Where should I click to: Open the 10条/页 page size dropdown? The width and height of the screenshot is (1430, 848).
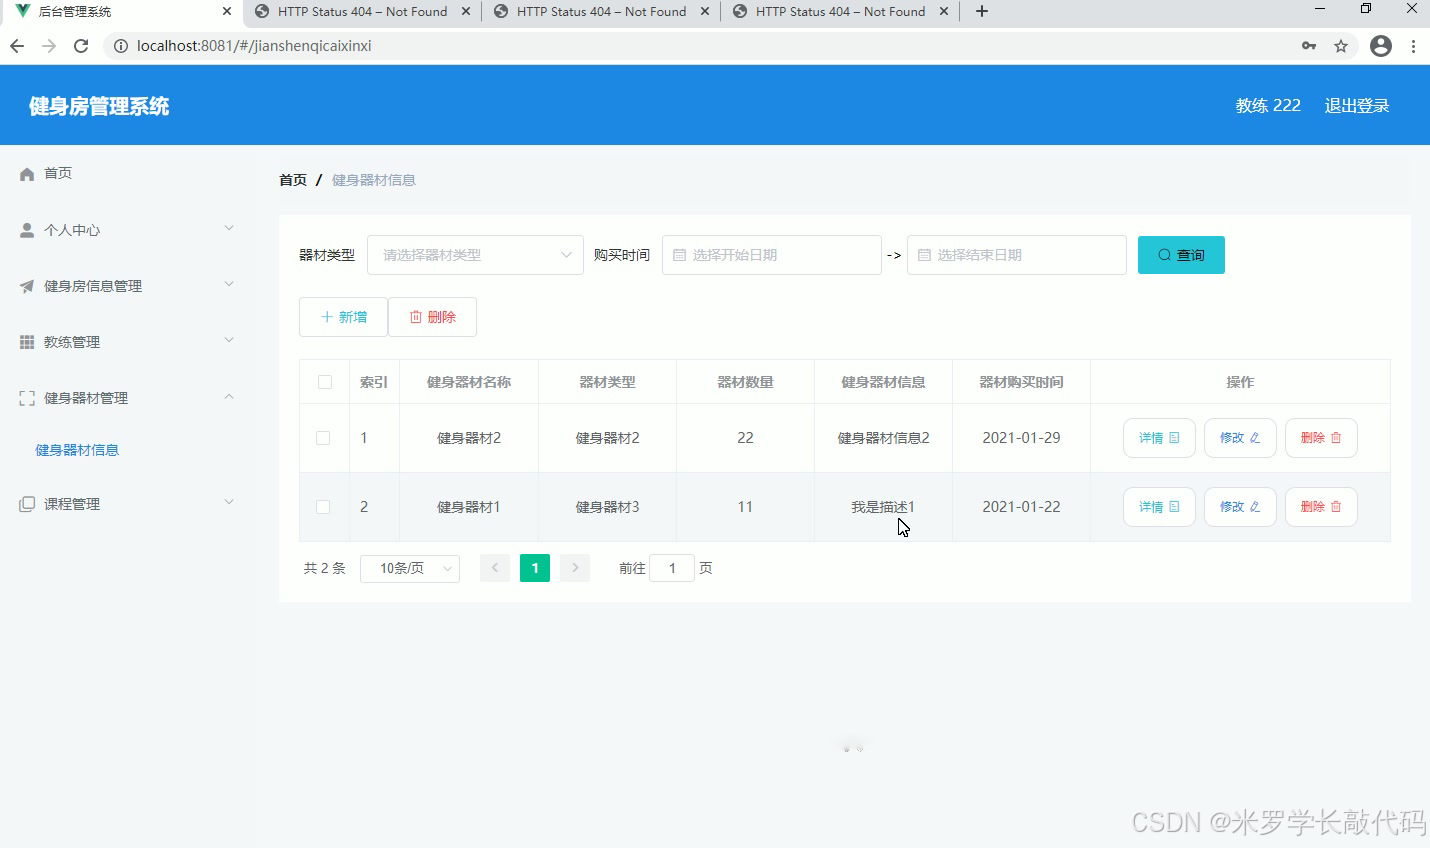tap(410, 568)
